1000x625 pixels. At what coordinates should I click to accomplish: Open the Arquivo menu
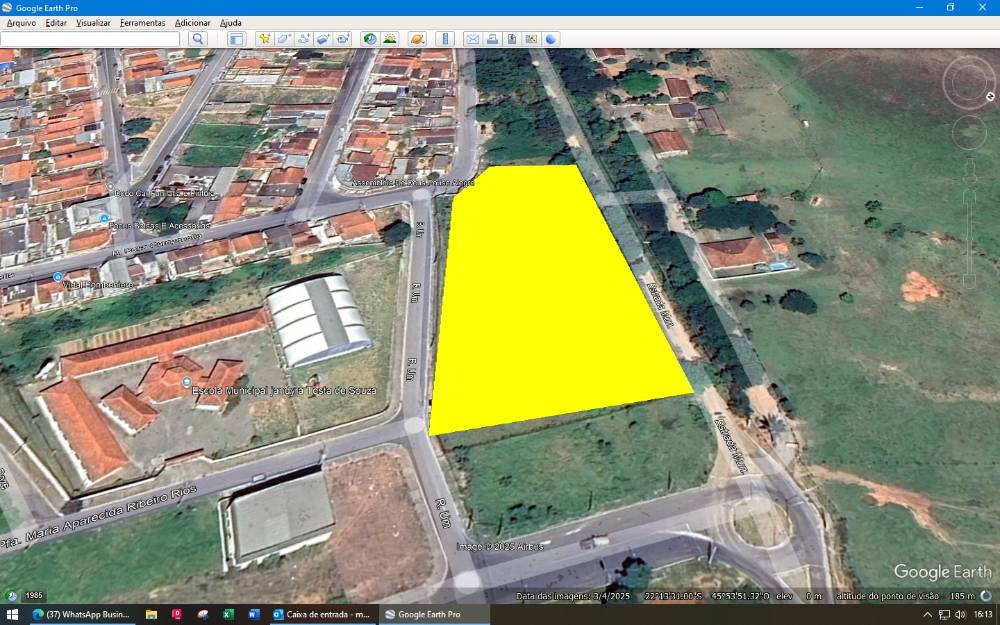coord(21,22)
